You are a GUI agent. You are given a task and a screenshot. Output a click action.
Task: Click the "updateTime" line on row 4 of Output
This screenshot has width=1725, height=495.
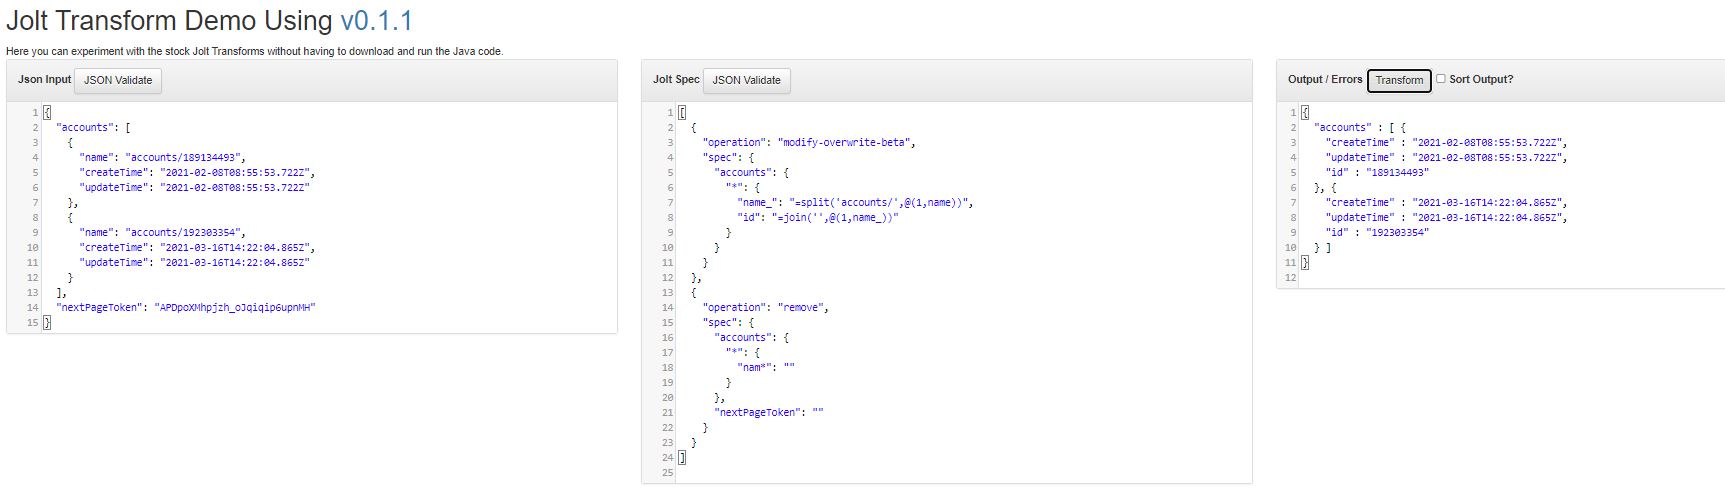click(1446, 158)
